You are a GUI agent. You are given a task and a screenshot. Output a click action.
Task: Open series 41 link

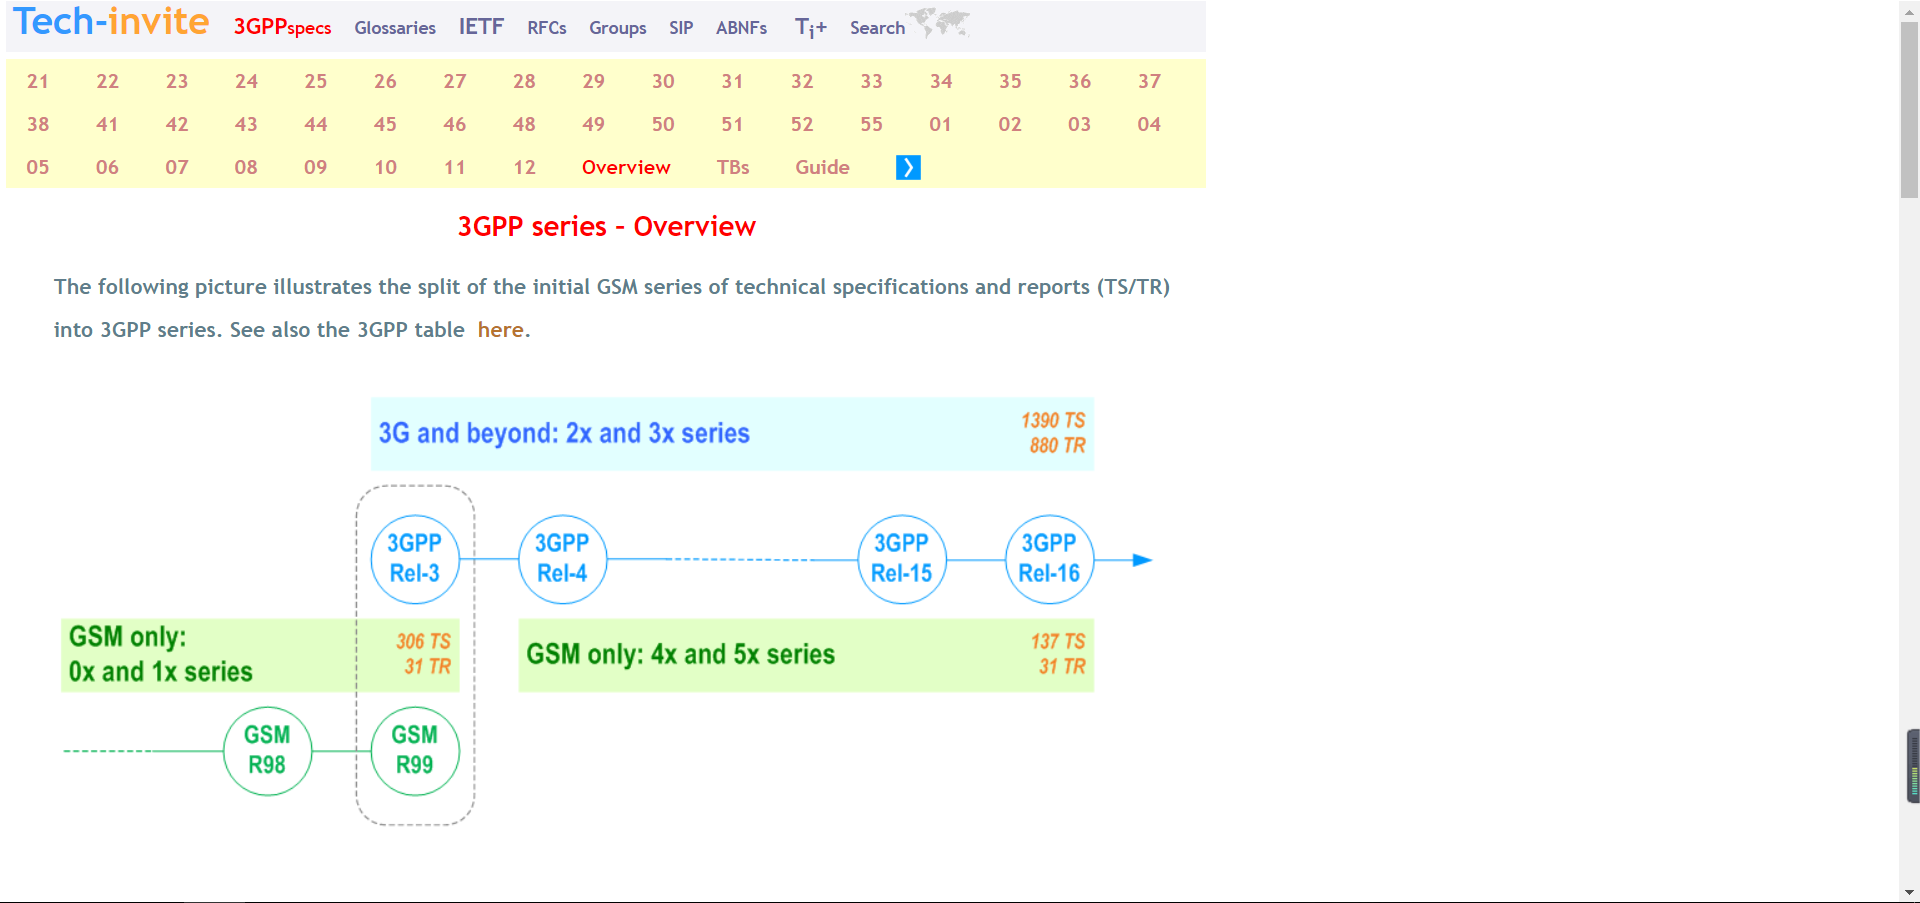pos(107,124)
